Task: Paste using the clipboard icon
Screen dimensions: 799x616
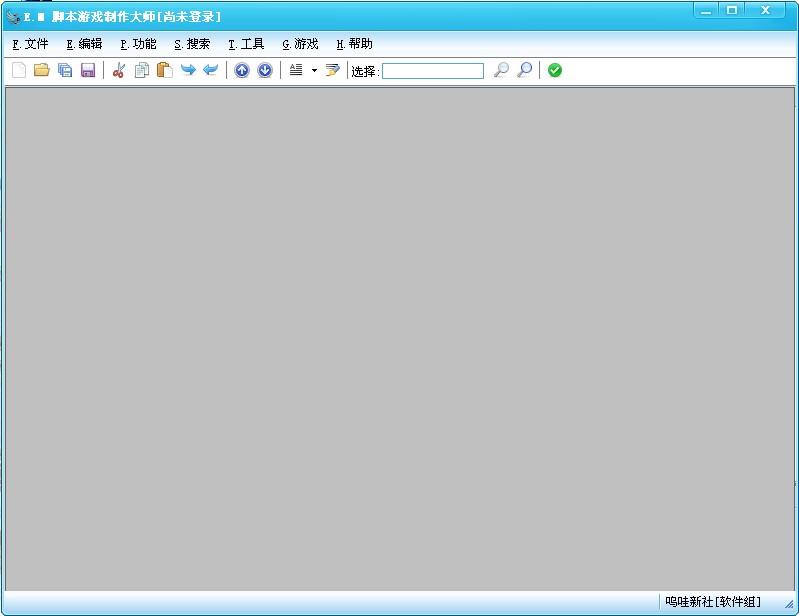Action: [165, 70]
